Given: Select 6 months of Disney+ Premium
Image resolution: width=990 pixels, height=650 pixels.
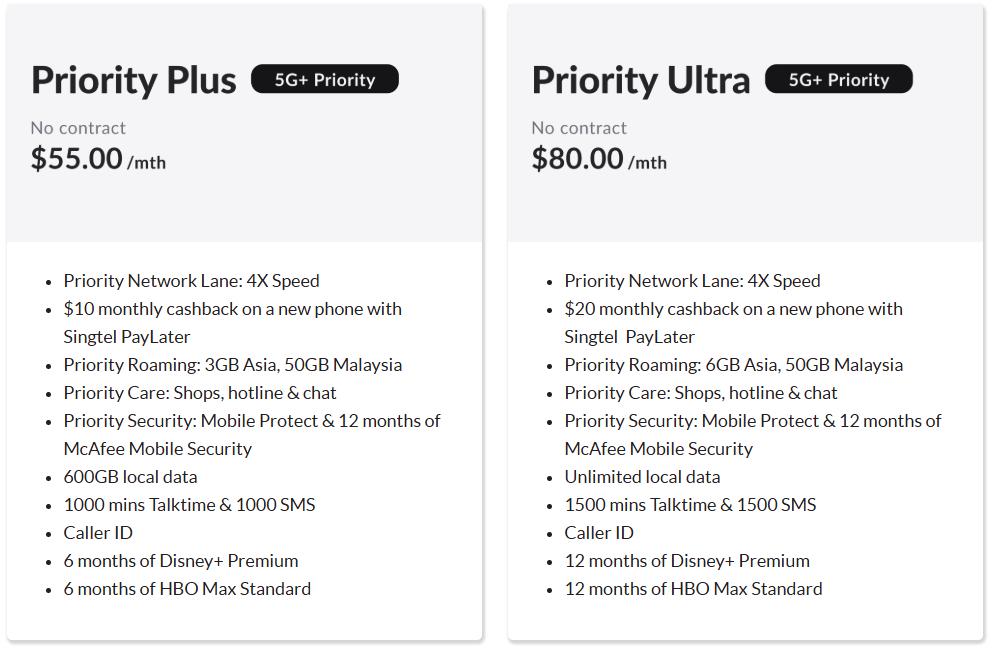Looking at the screenshot, I should point(181,561).
